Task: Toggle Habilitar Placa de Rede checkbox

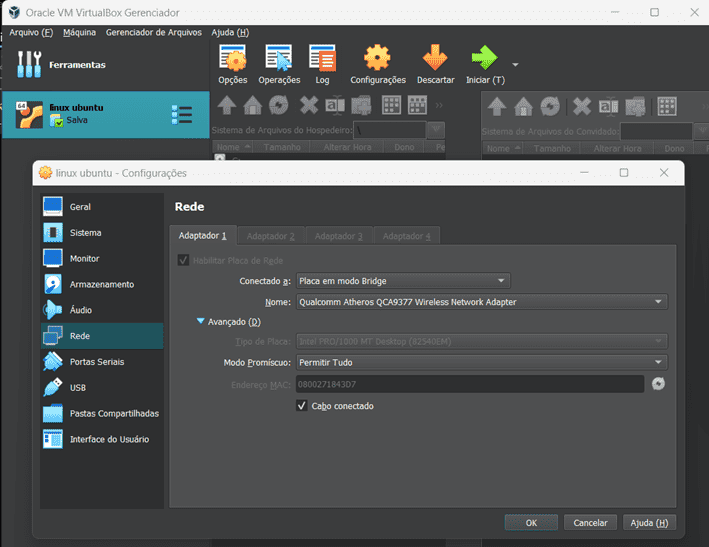Action: (x=183, y=260)
